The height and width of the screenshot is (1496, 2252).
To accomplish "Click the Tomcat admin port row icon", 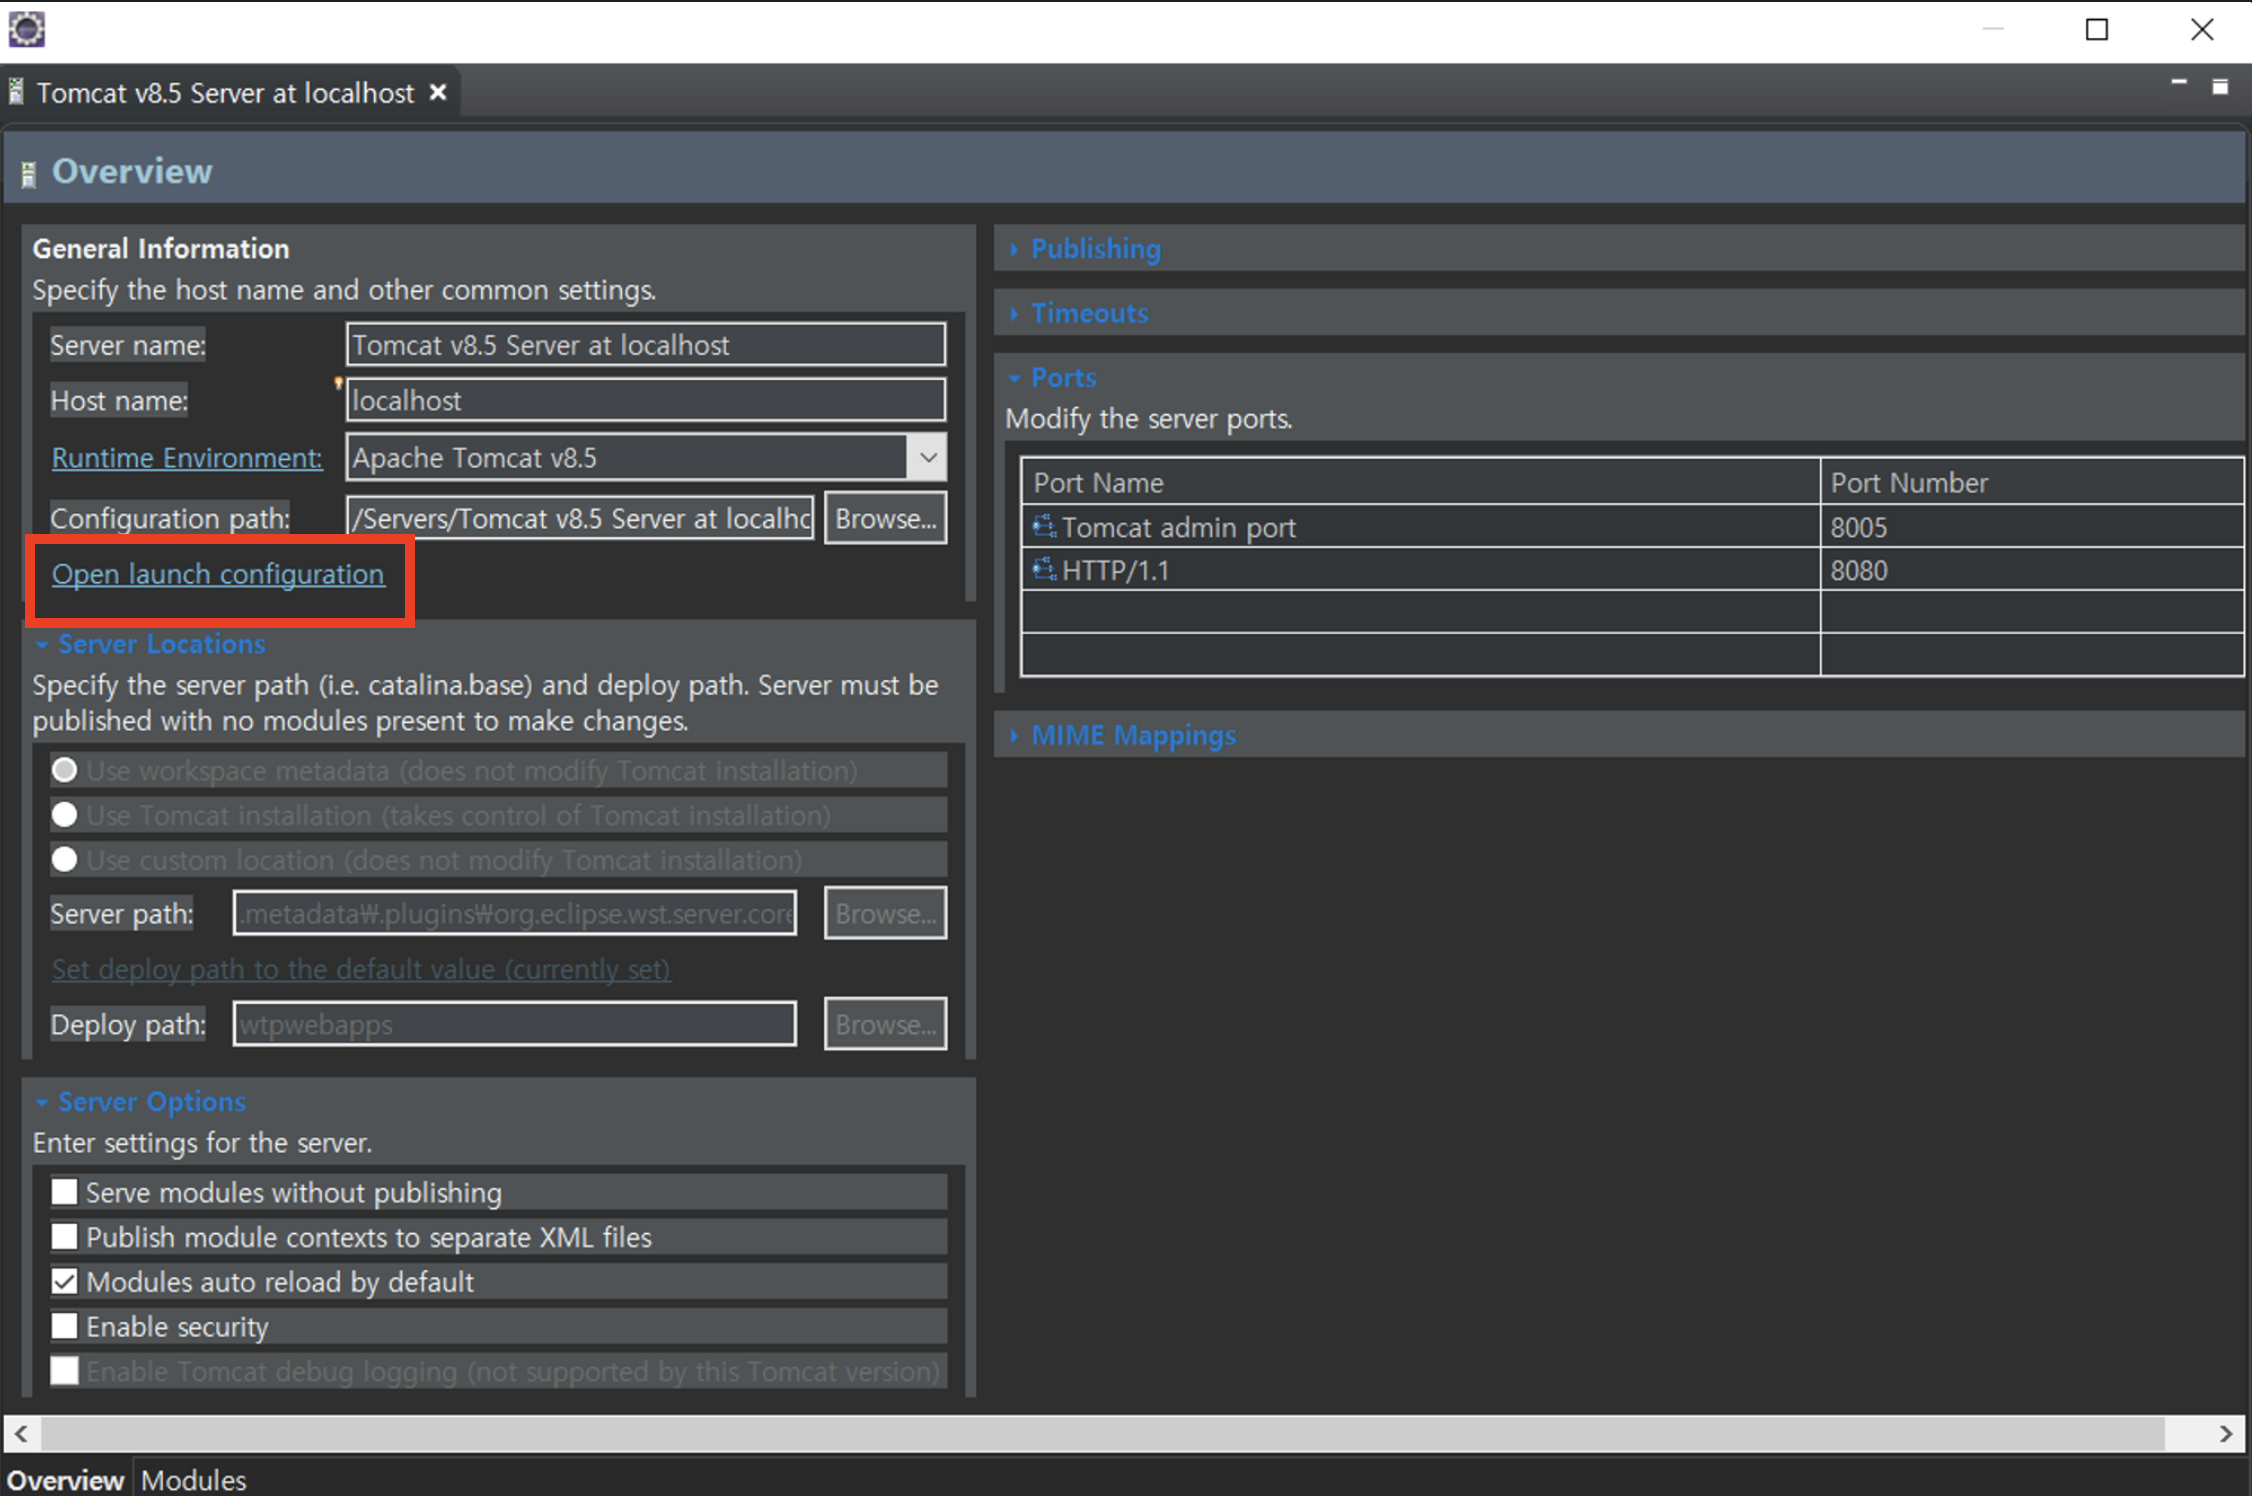I will pos(1044,526).
